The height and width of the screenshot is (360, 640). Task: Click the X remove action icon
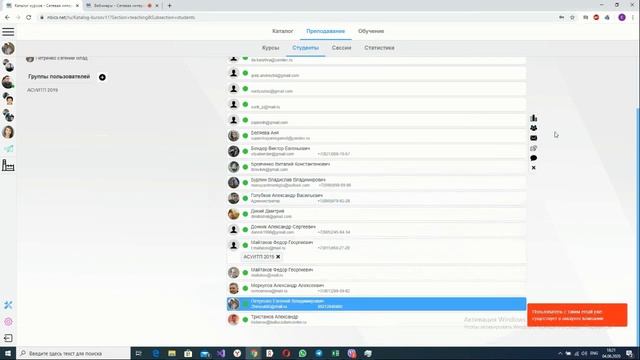pos(533,168)
